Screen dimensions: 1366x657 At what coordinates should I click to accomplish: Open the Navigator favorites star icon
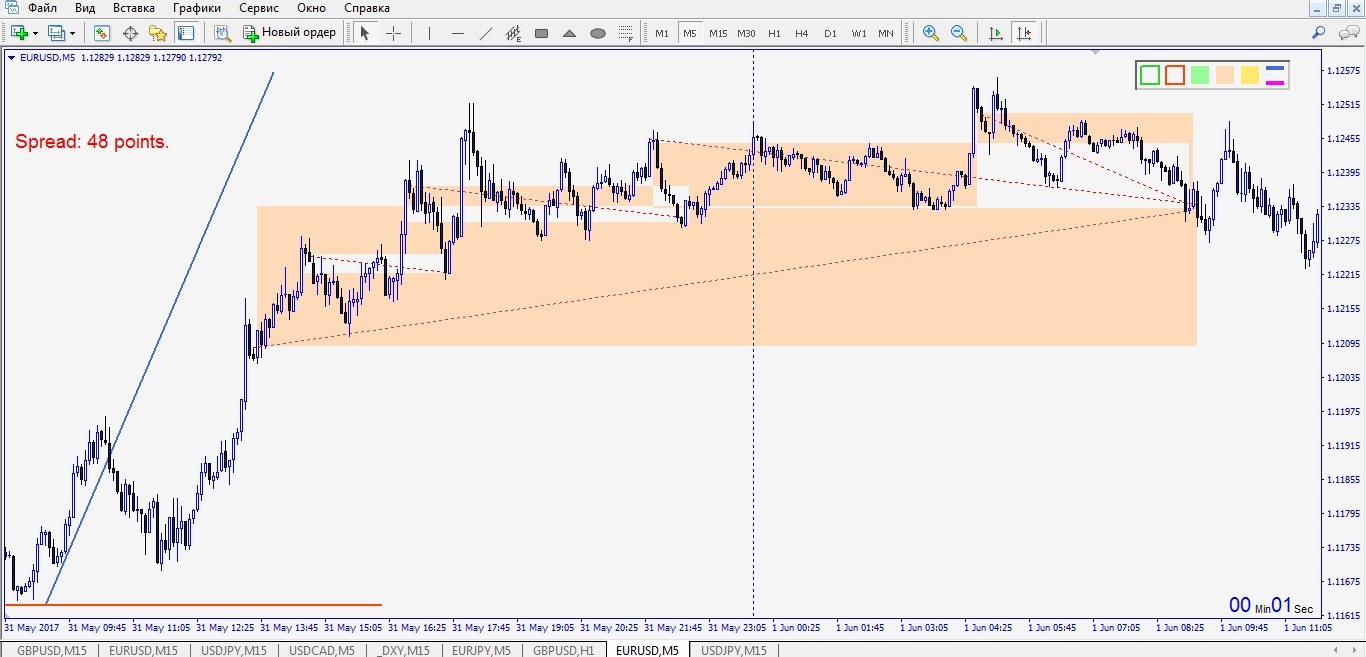158,33
